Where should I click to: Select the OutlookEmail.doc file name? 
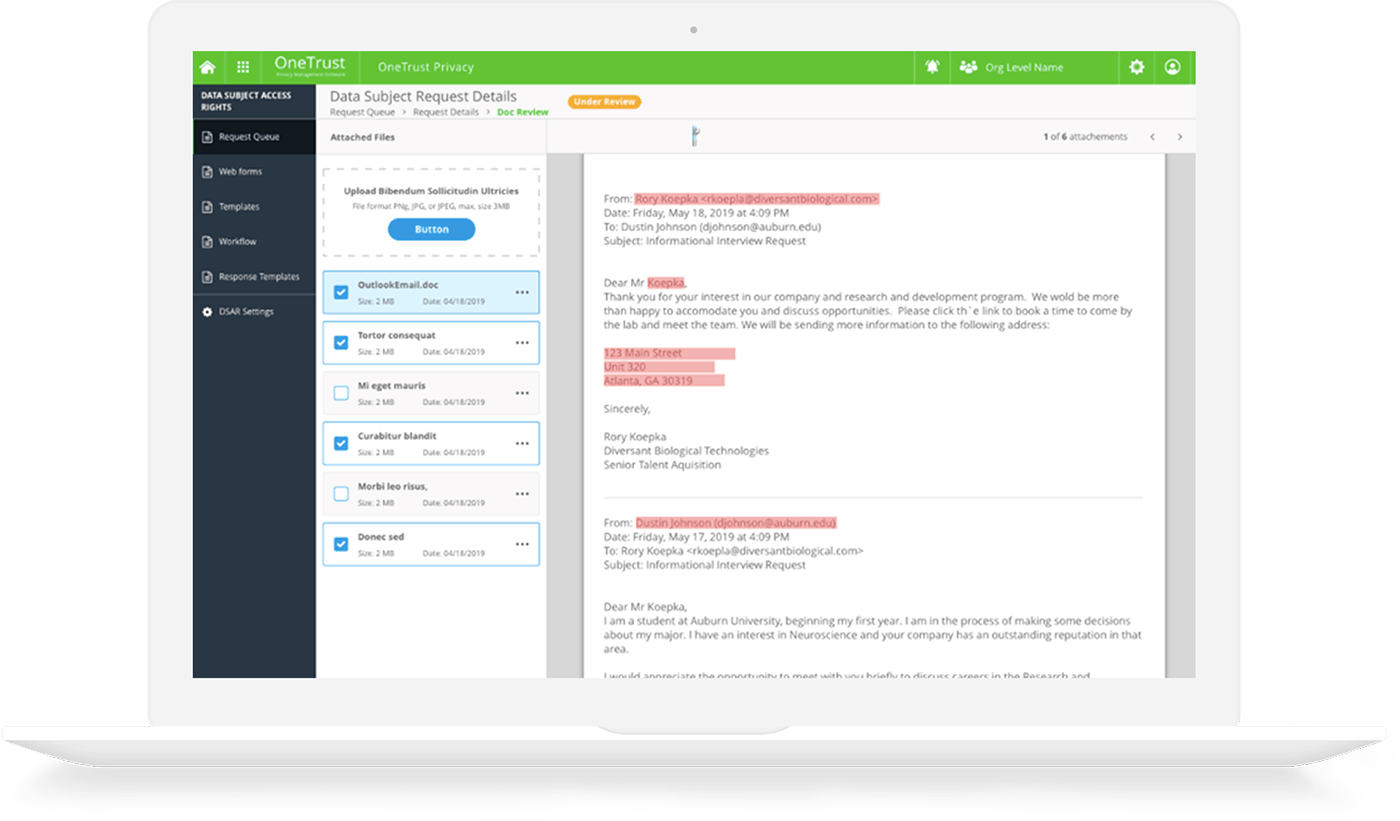398,285
